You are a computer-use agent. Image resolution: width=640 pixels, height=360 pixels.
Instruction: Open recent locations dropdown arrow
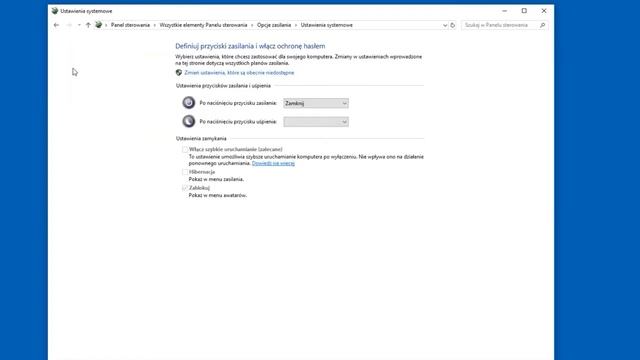click(x=79, y=25)
